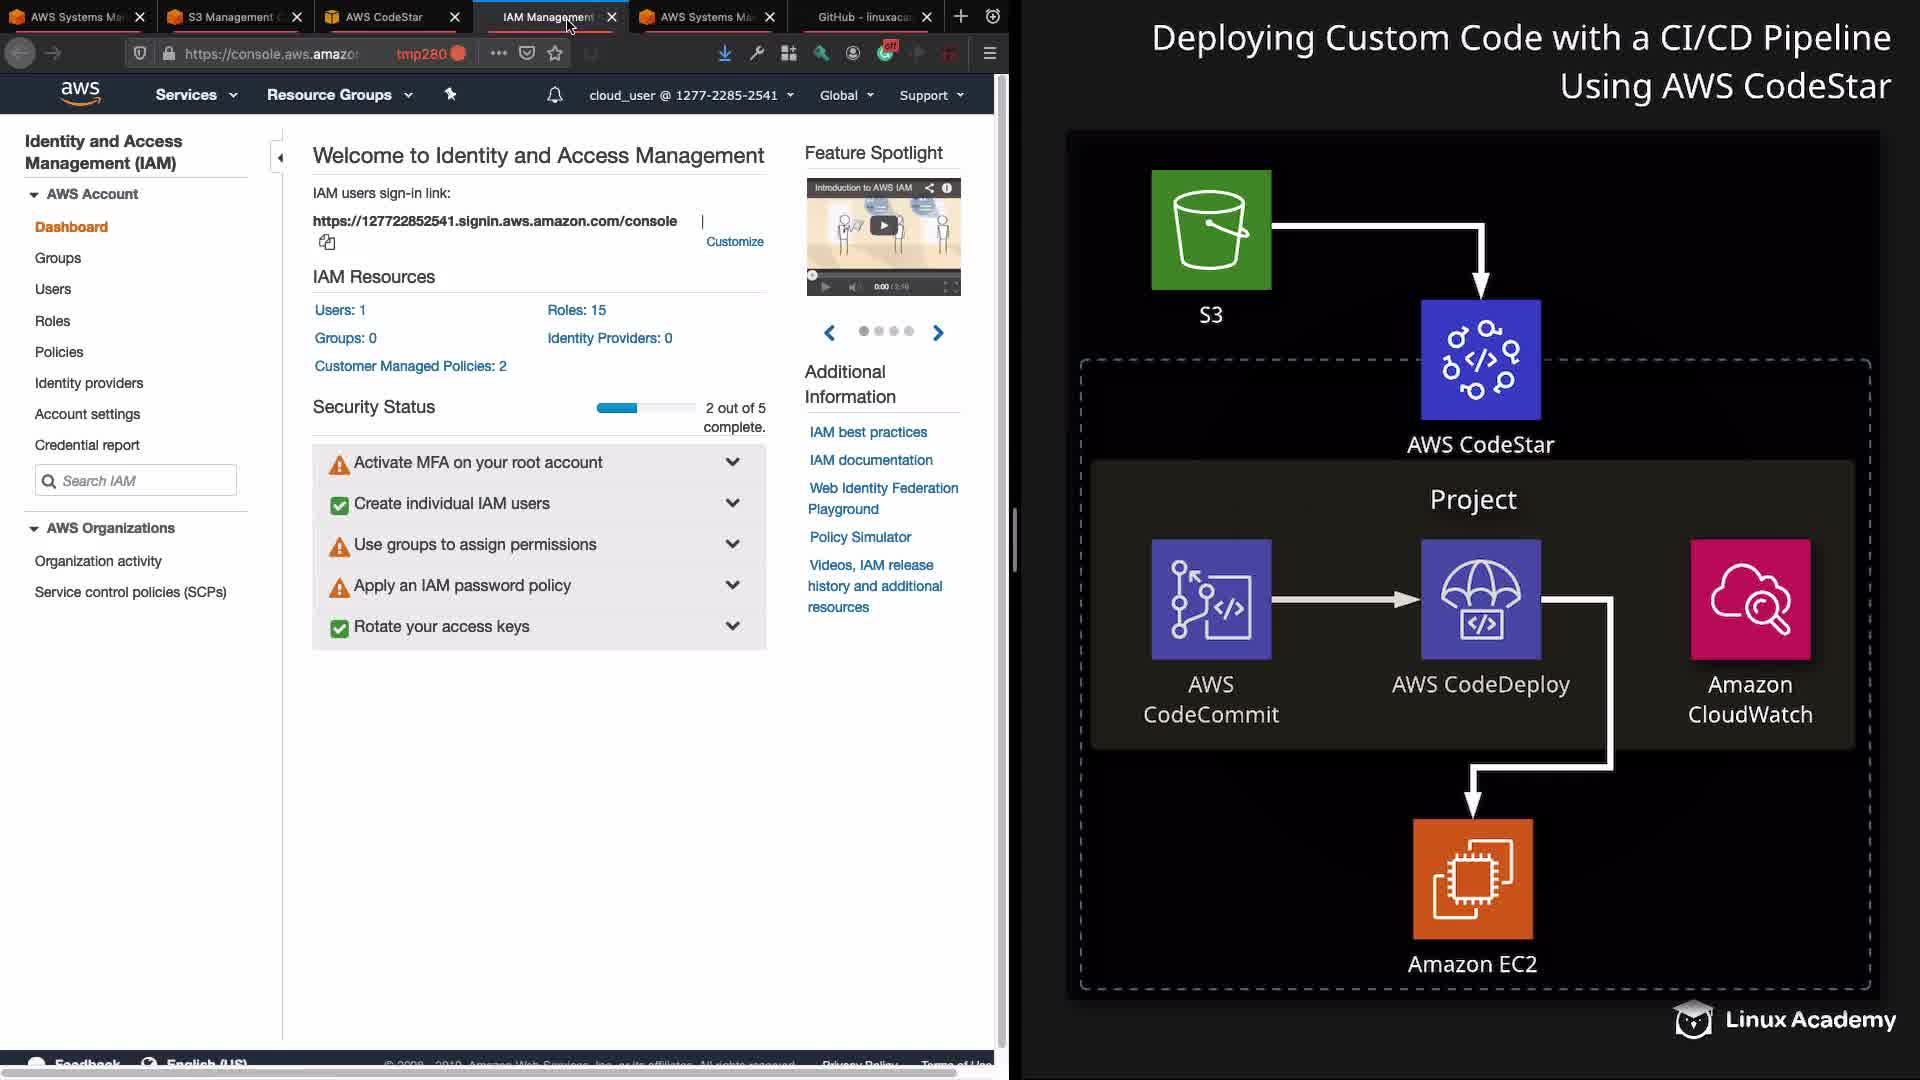Click the downloads arrow in browser toolbar
Viewport: 1920px width, 1080px height.
(x=724, y=53)
